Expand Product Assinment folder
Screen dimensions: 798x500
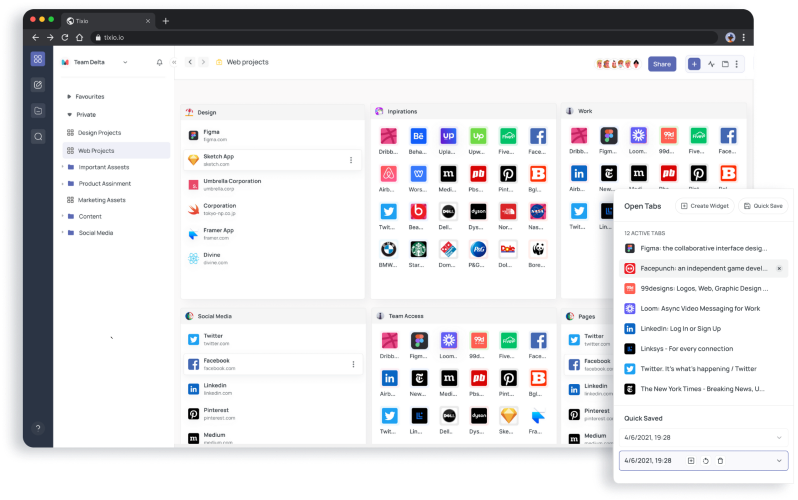63,183
